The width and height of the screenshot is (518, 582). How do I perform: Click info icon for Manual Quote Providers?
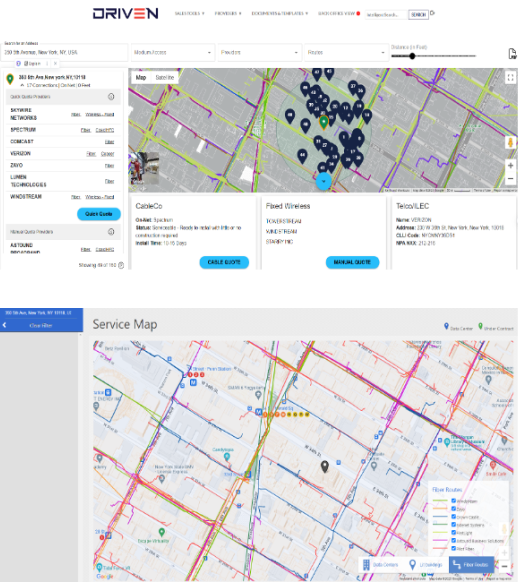pos(111,232)
